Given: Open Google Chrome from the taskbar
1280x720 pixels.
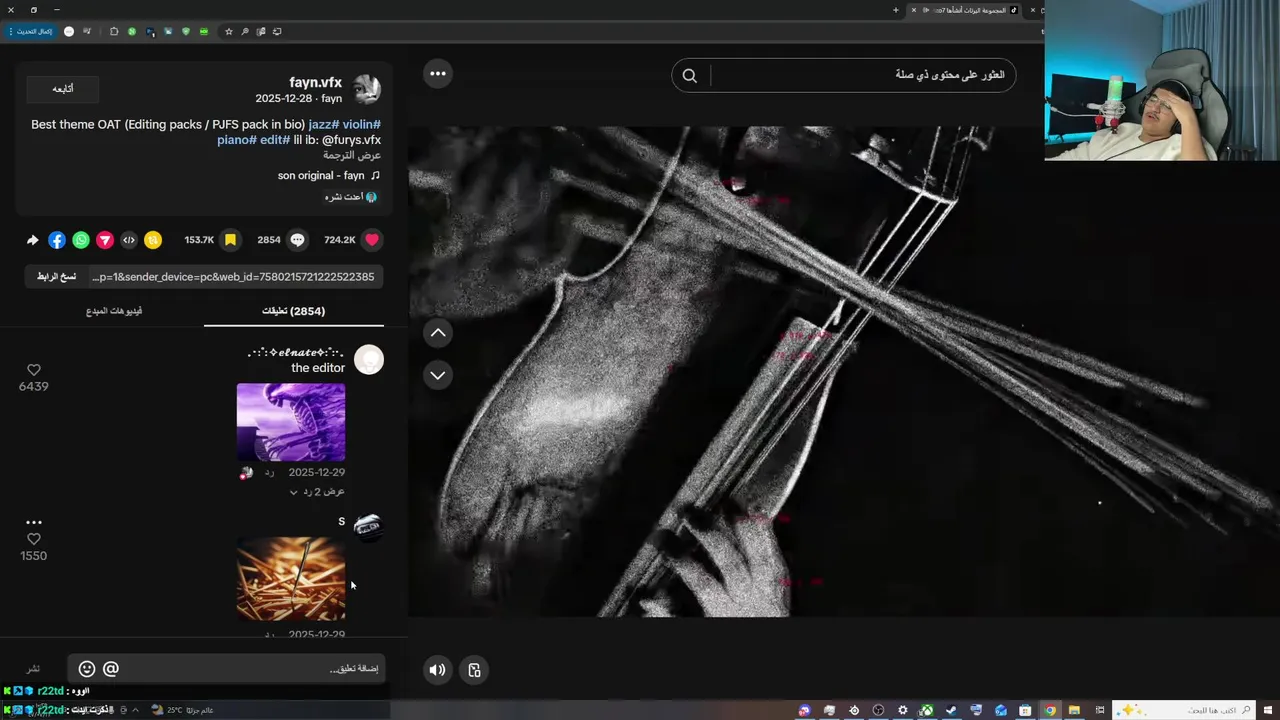Looking at the screenshot, I should click(1050, 710).
